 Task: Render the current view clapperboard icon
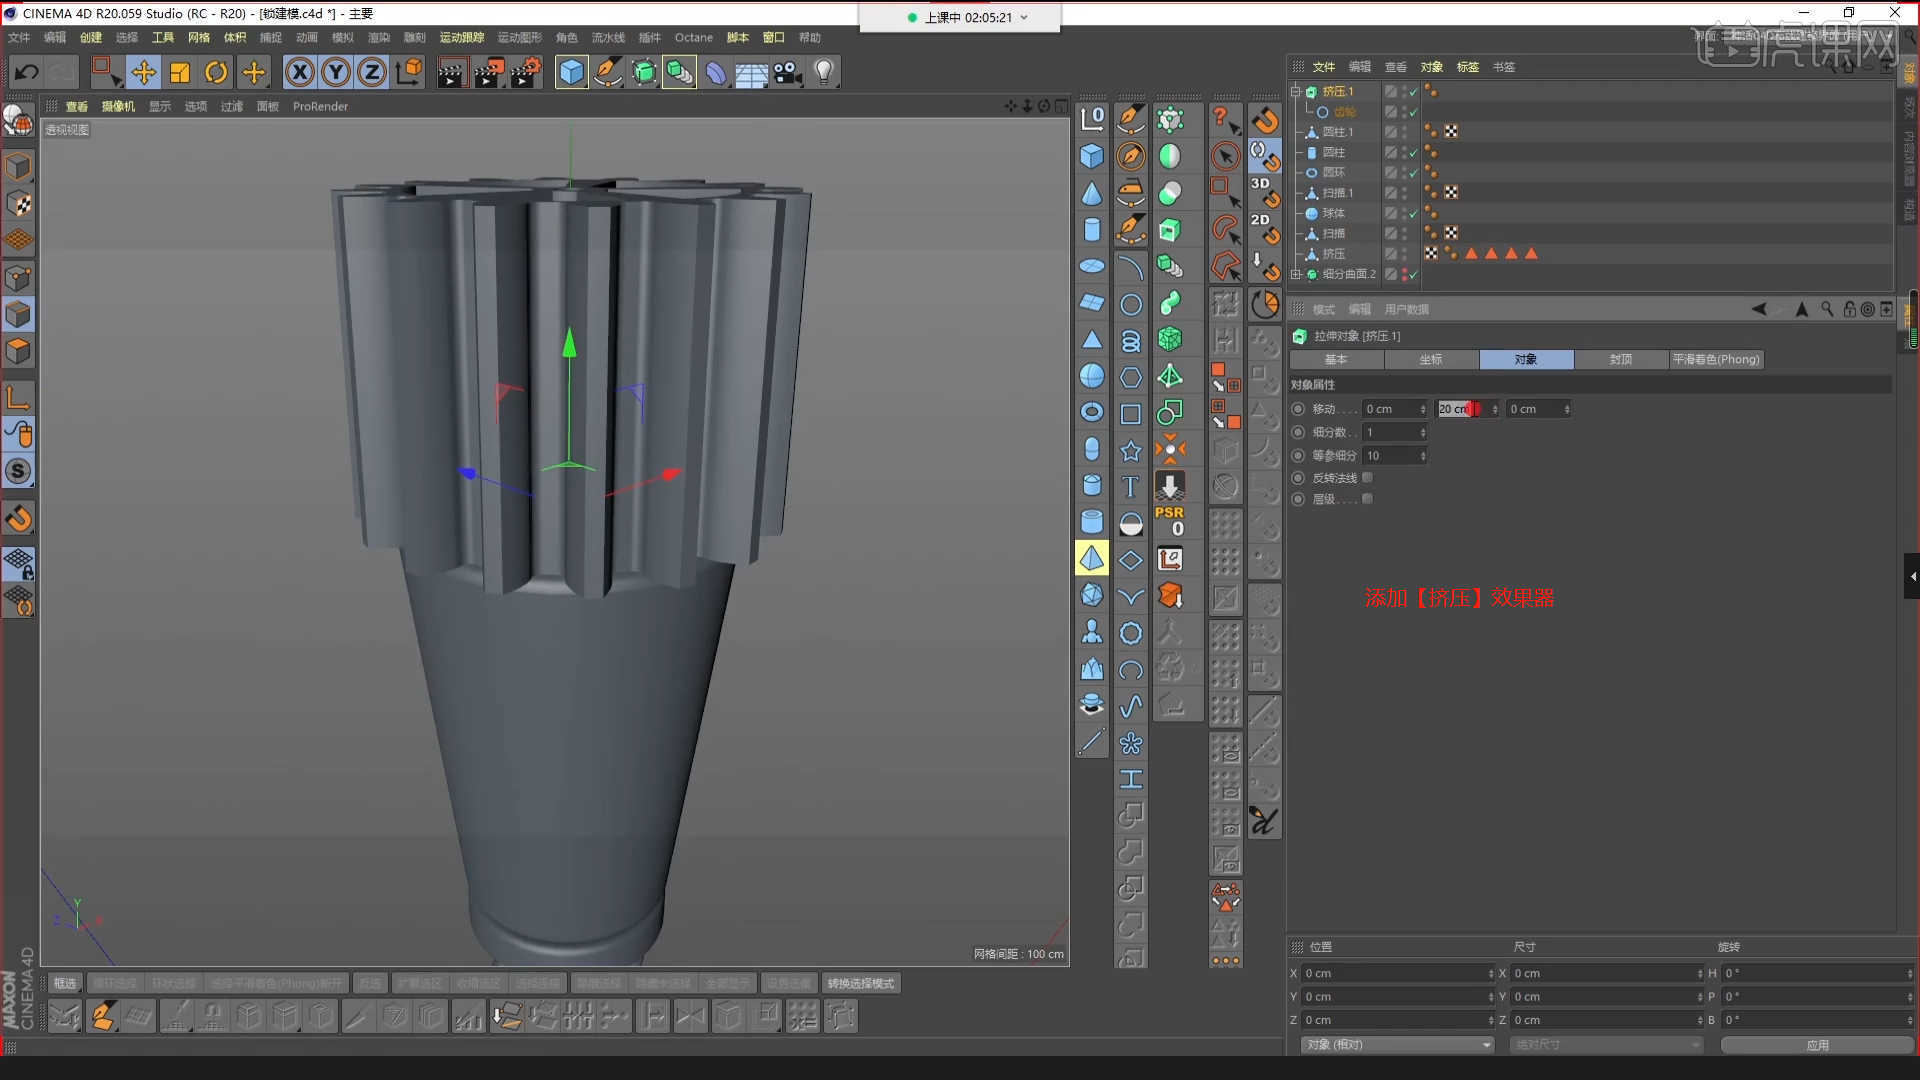click(x=451, y=72)
